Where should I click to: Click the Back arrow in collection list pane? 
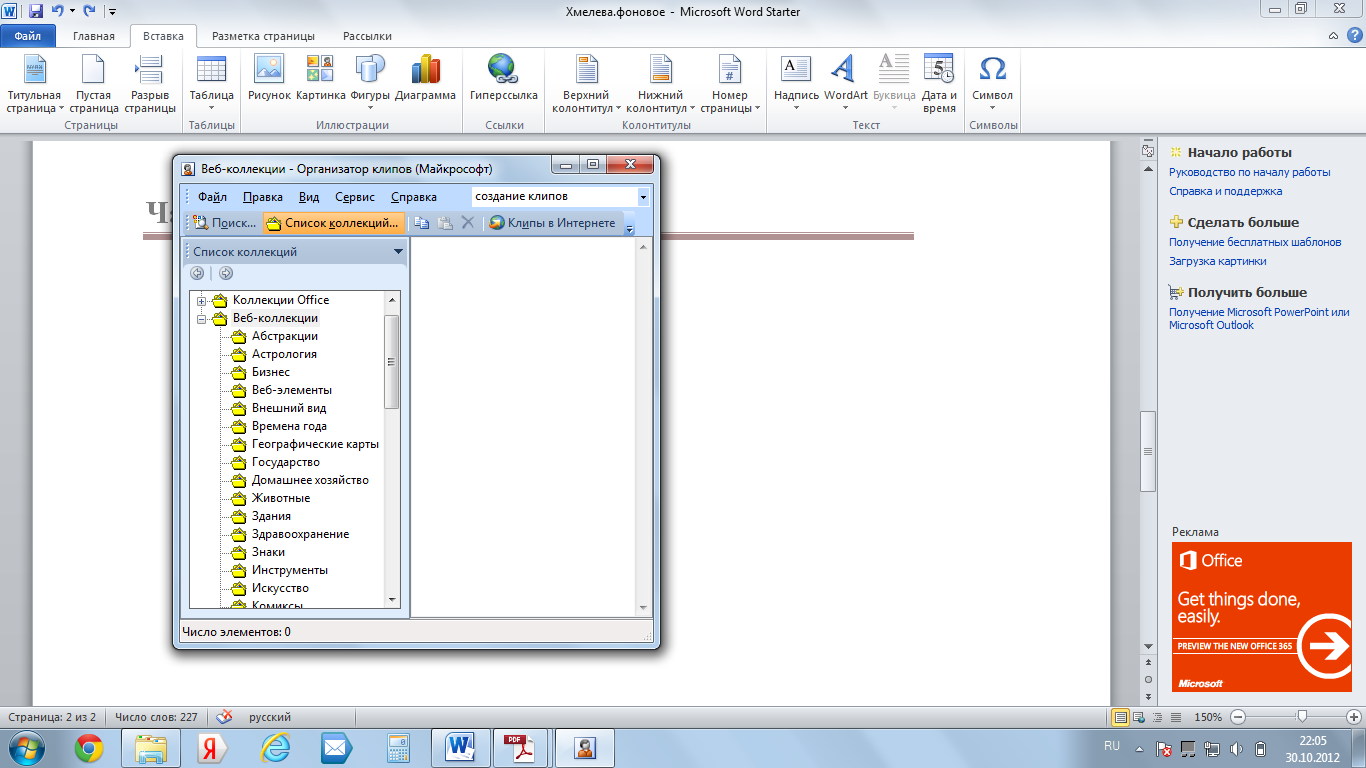point(197,273)
